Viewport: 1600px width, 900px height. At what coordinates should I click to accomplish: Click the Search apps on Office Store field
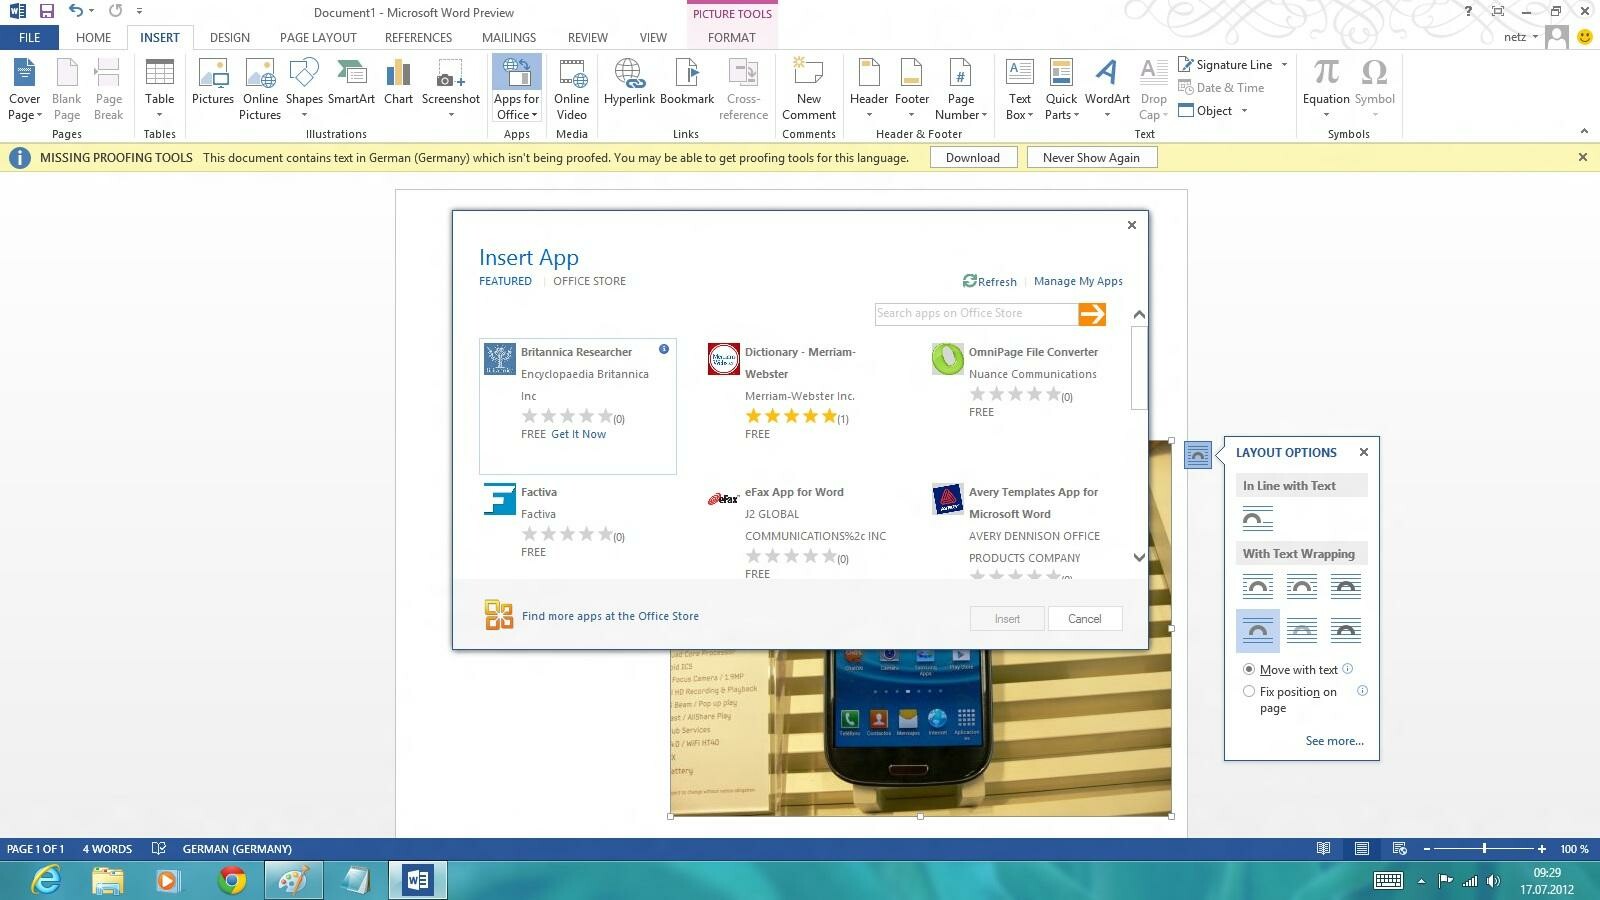[x=975, y=313]
